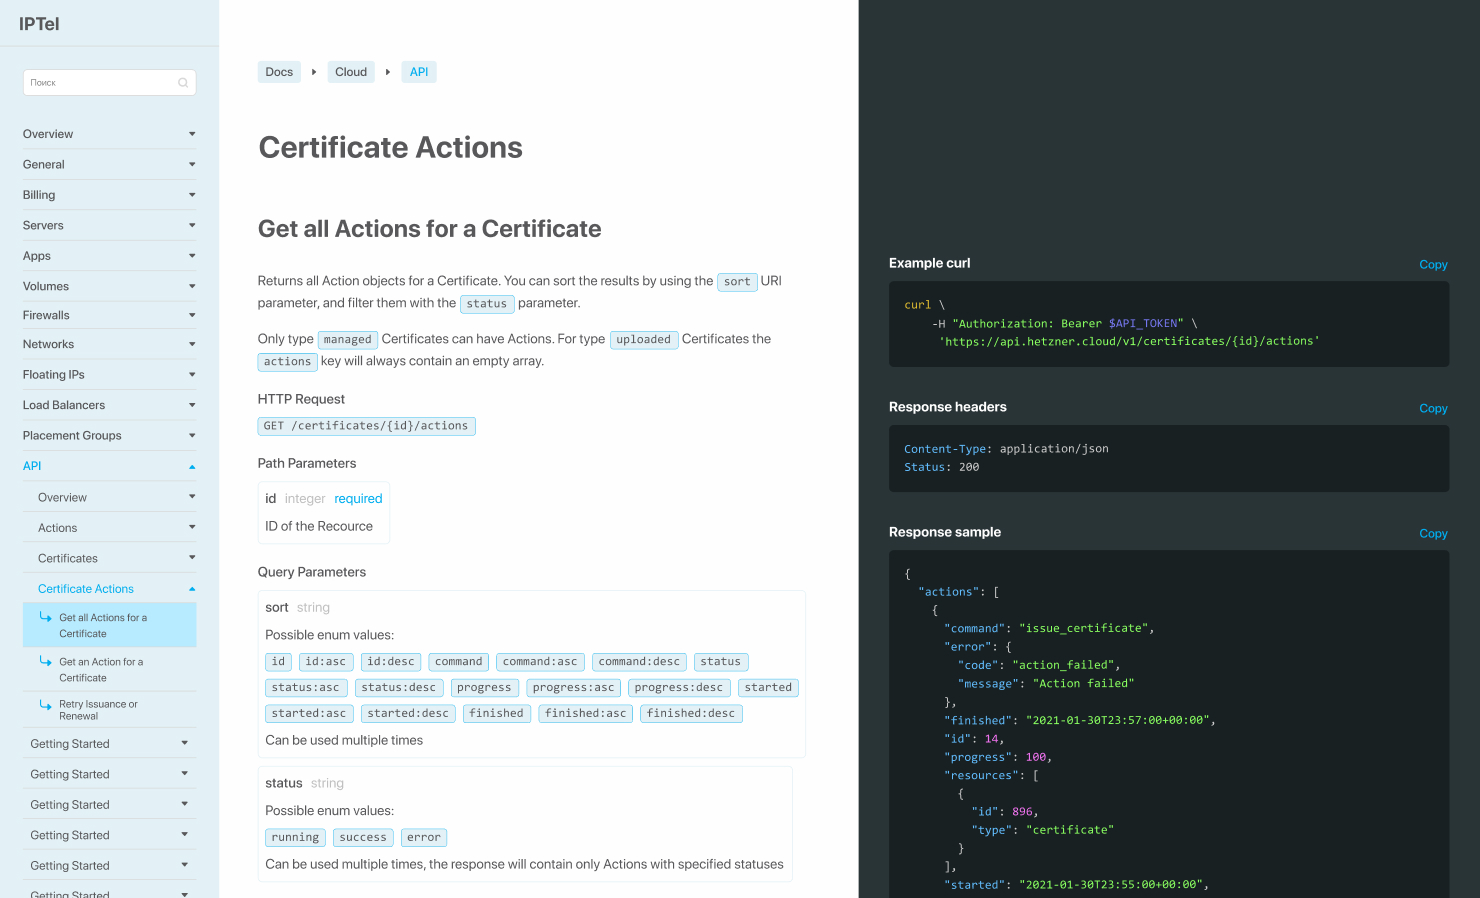Expand the Servers sidebar section
Viewport: 1480px width, 898px height.
click(x=192, y=226)
